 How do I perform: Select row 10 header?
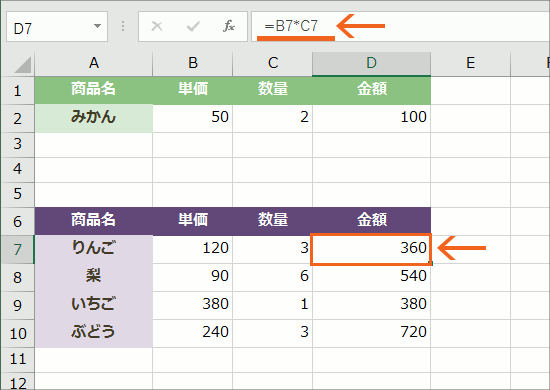coord(18,334)
